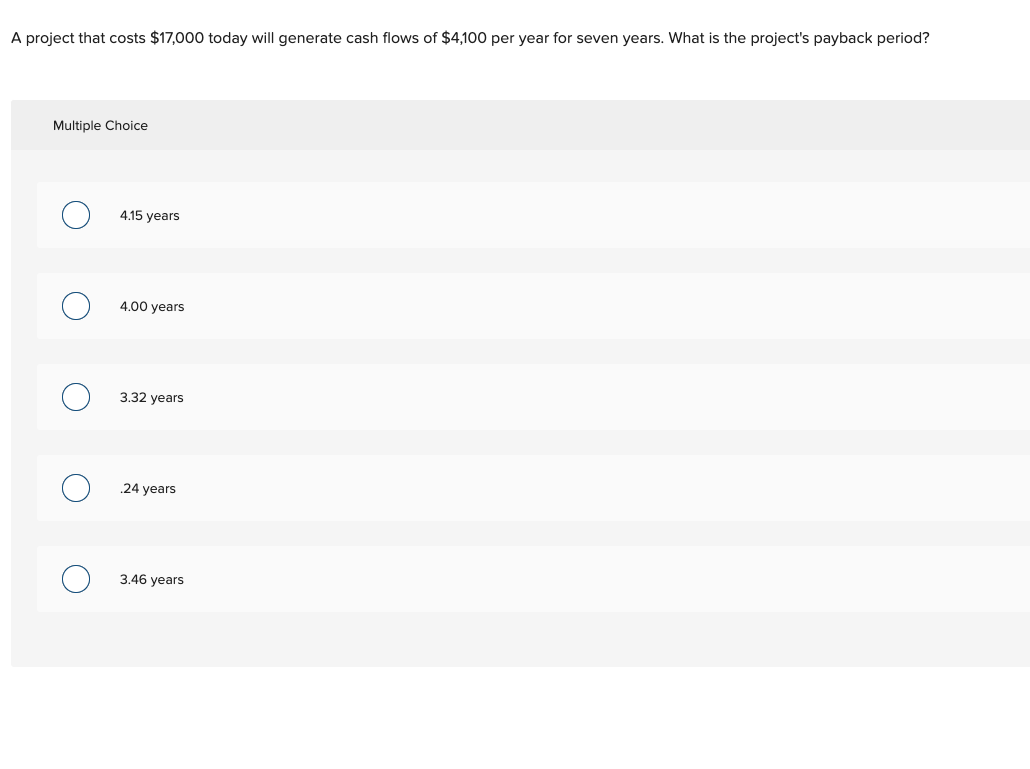The image size is (1030, 769).
Task: Select the radio button for 4.00 years
Action: pos(76,306)
